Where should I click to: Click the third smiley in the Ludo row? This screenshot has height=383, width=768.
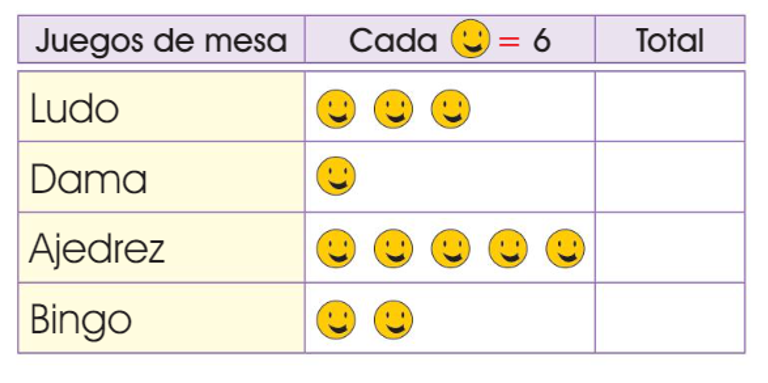coord(451,109)
